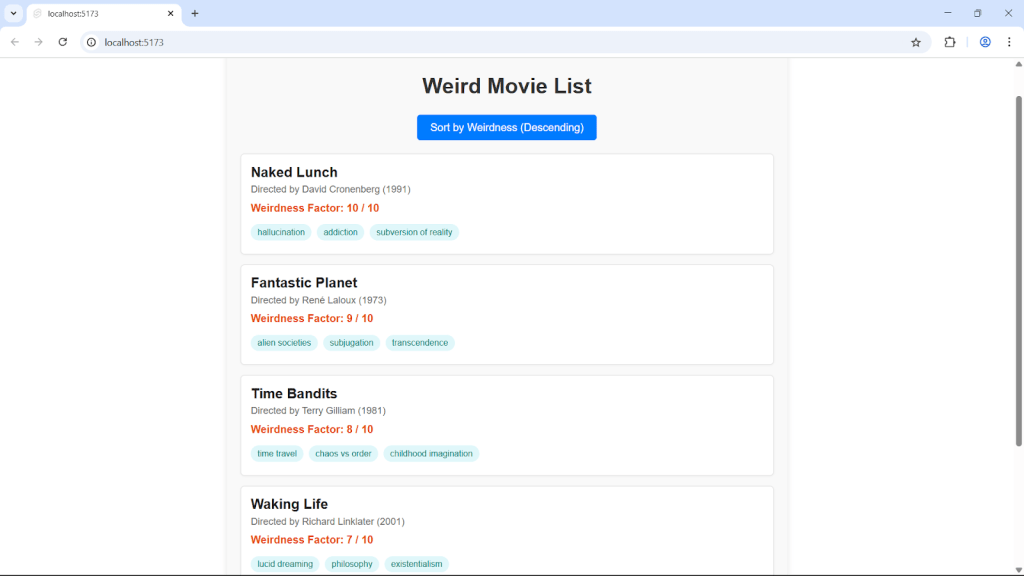The image size is (1024, 576).
Task: Click the transcendence tag under Fantastic Planet
Action: [420, 342]
